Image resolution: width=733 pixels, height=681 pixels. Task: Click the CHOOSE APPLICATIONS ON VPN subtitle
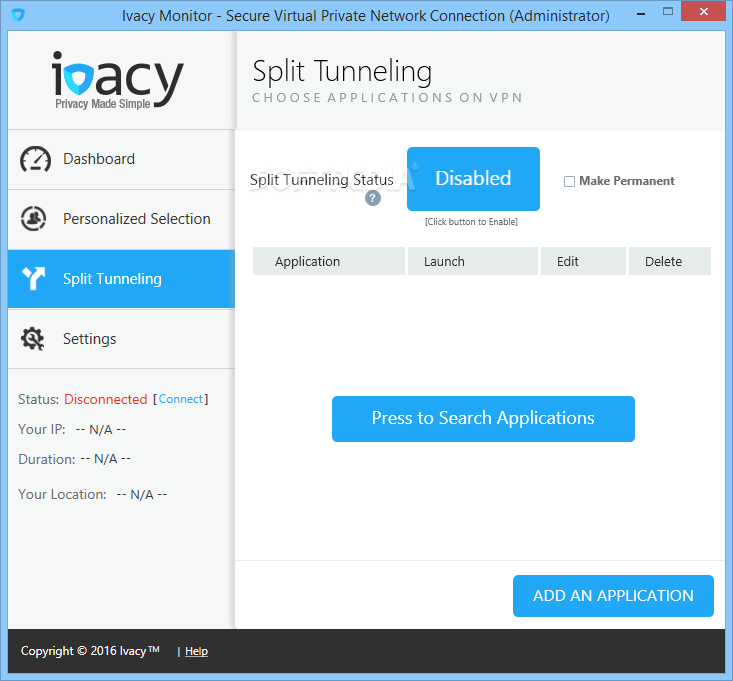tap(387, 98)
